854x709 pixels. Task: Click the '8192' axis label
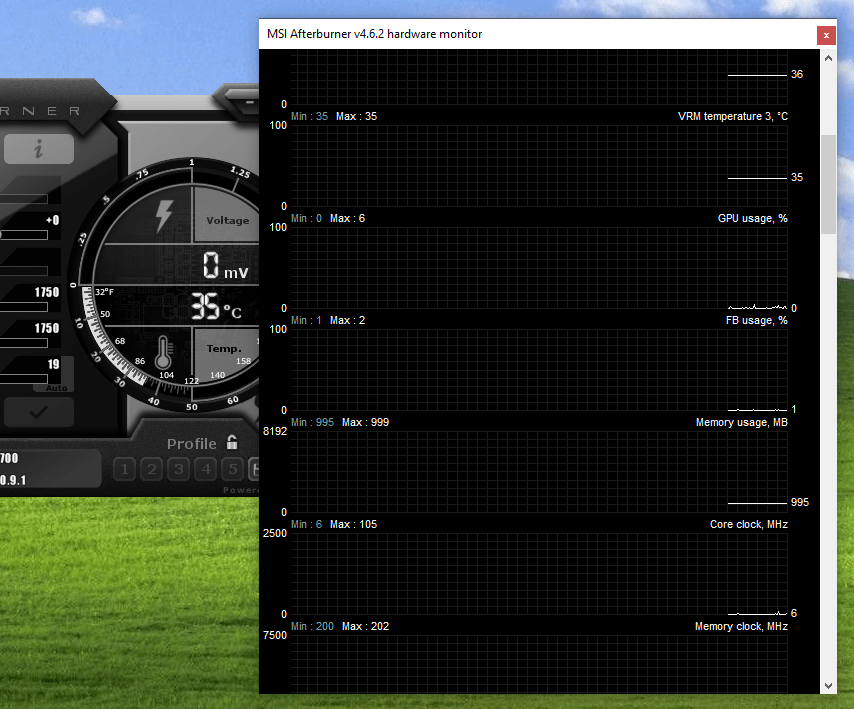(274, 431)
